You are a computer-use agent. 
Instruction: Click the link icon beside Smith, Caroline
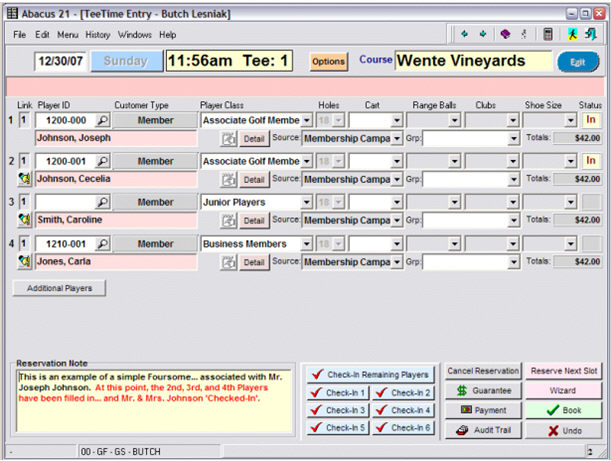pos(24,220)
